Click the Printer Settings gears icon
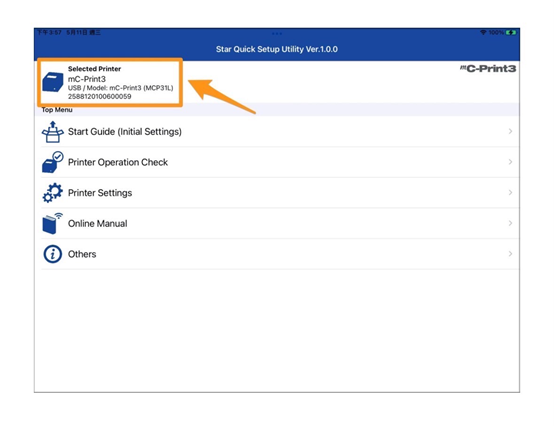 [53, 193]
